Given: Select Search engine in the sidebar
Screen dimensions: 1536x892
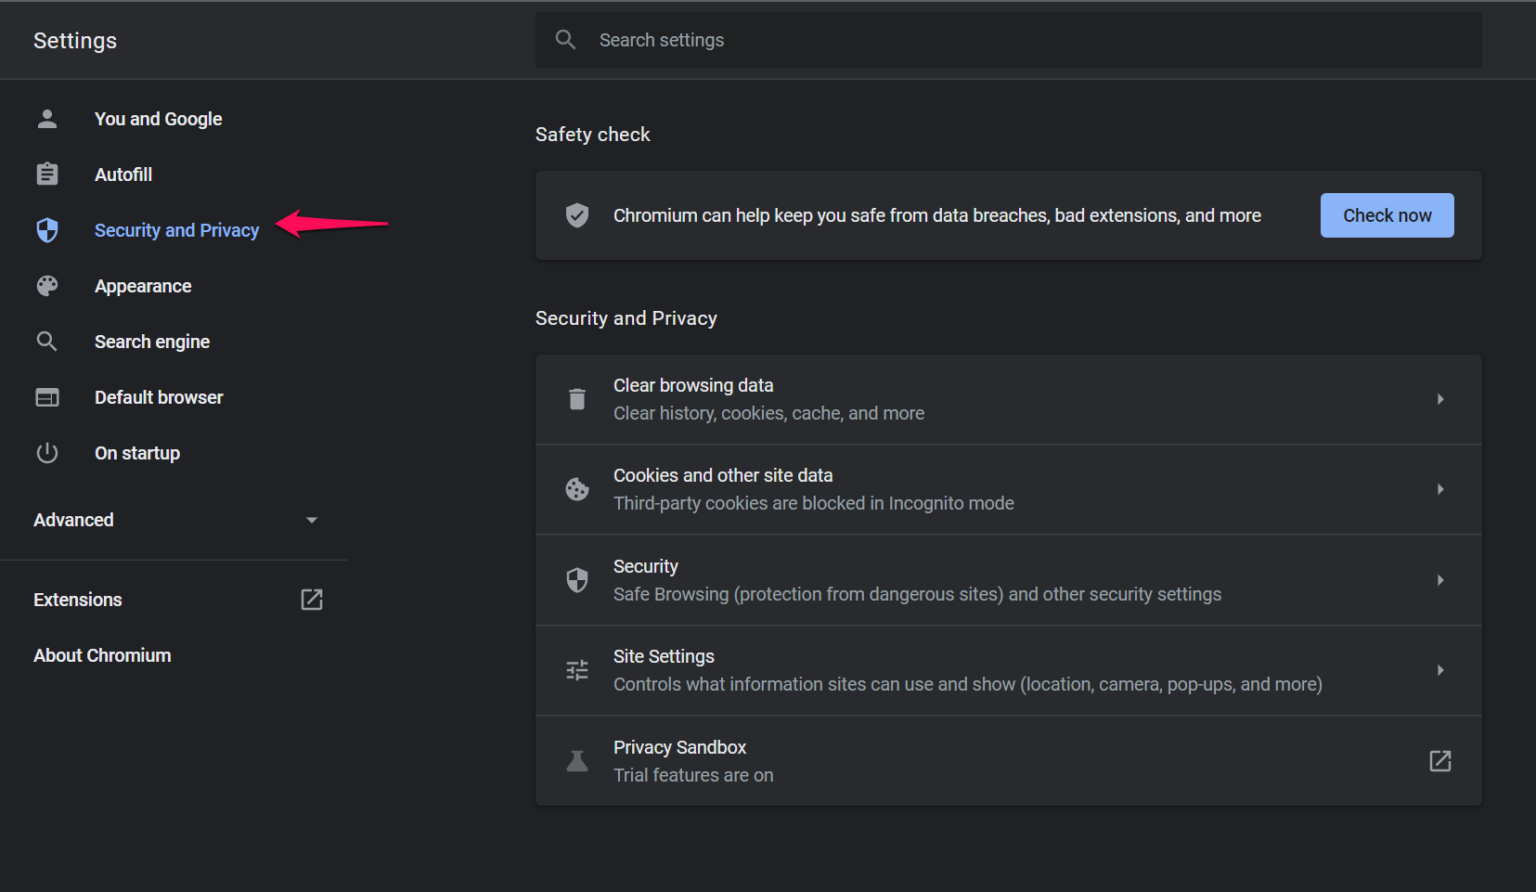Looking at the screenshot, I should 152,342.
